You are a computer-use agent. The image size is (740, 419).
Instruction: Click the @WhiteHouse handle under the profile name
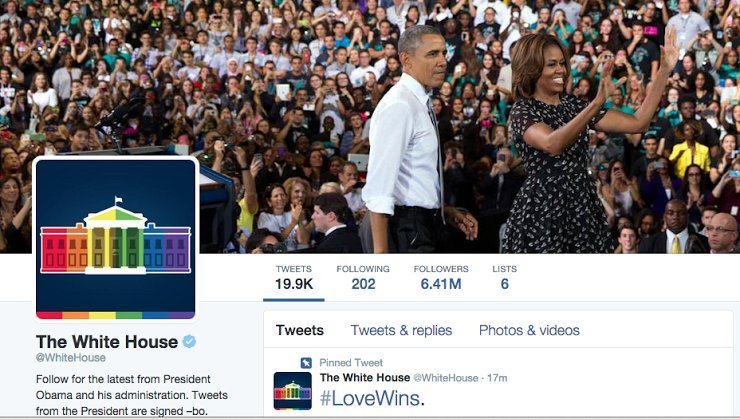point(71,358)
